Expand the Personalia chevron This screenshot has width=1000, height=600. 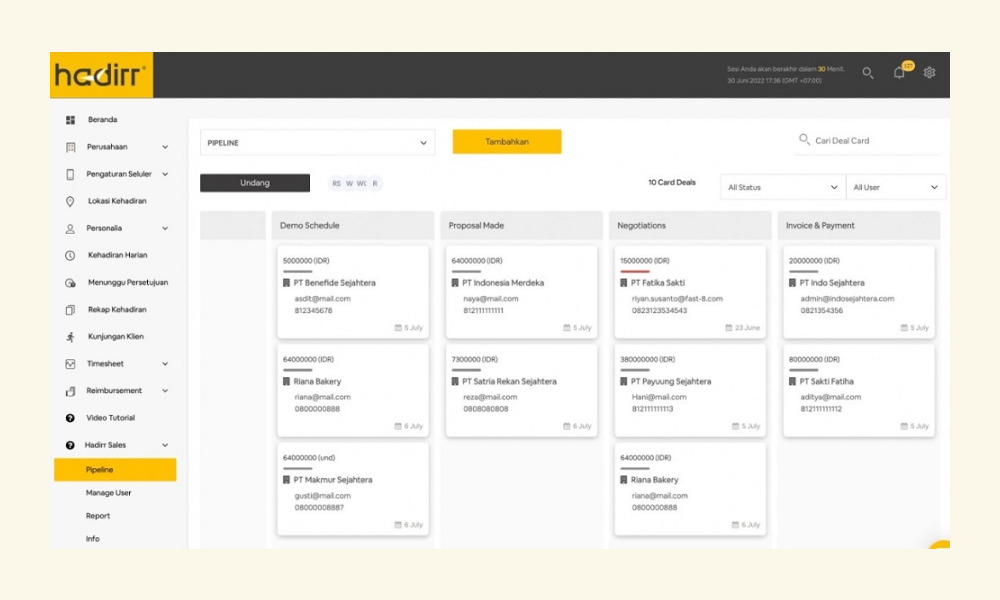click(165, 228)
